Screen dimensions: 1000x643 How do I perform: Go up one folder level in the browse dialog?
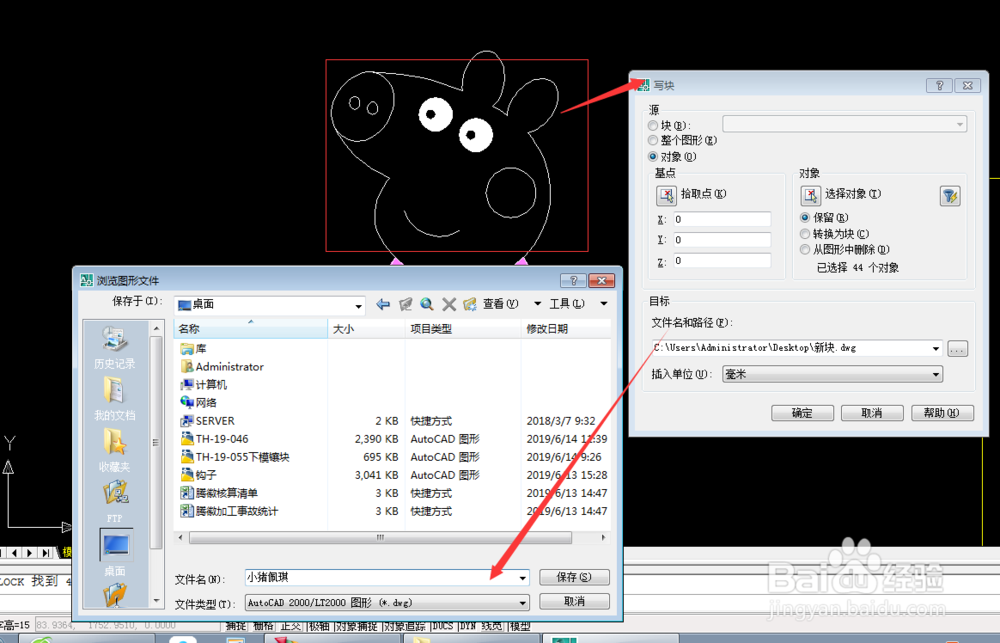(x=405, y=304)
